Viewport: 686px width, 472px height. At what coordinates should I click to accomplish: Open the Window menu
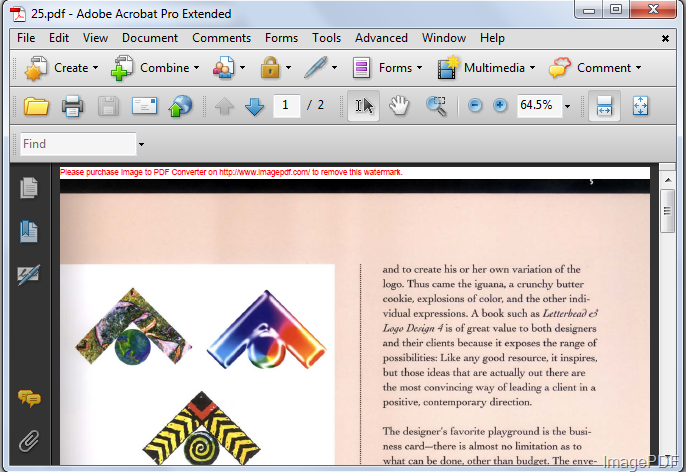pos(444,38)
